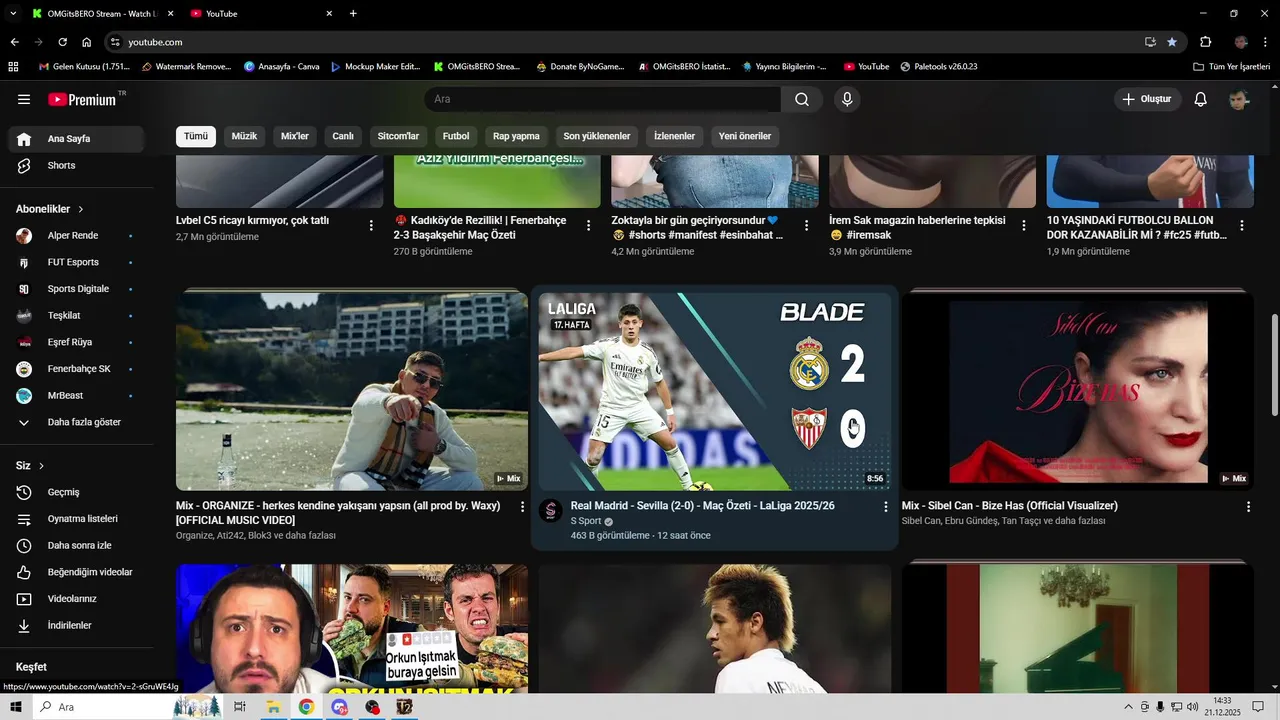
Task: Open a new Chrome tab
Action: pos(353,14)
